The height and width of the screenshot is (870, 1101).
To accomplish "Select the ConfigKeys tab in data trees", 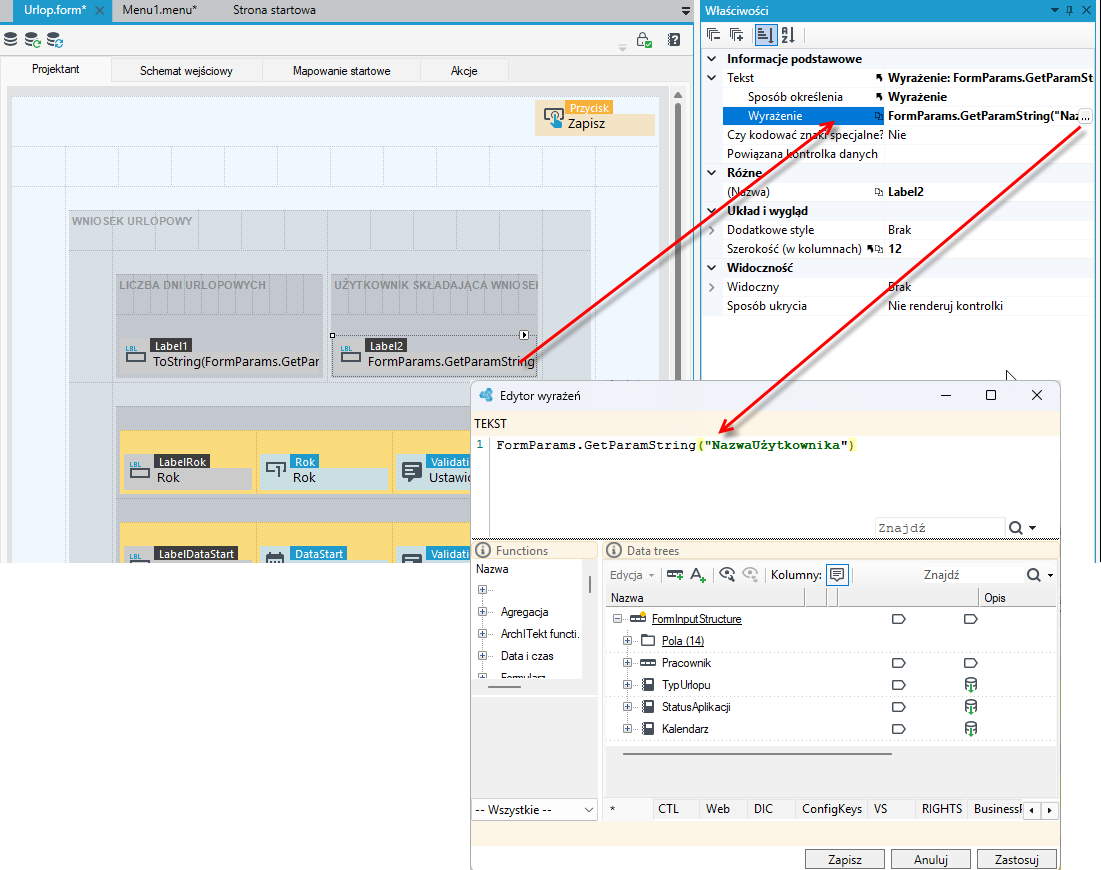I will [x=831, y=809].
